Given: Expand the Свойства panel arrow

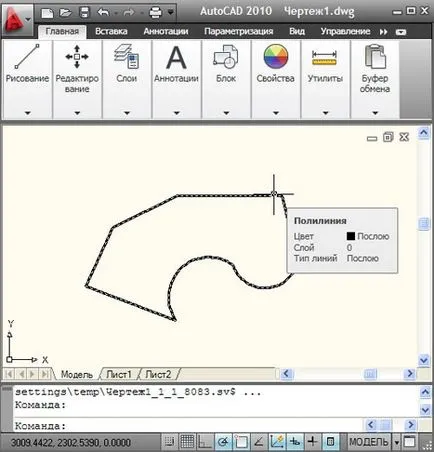Looking at the screenshot, I should (276, 113).
